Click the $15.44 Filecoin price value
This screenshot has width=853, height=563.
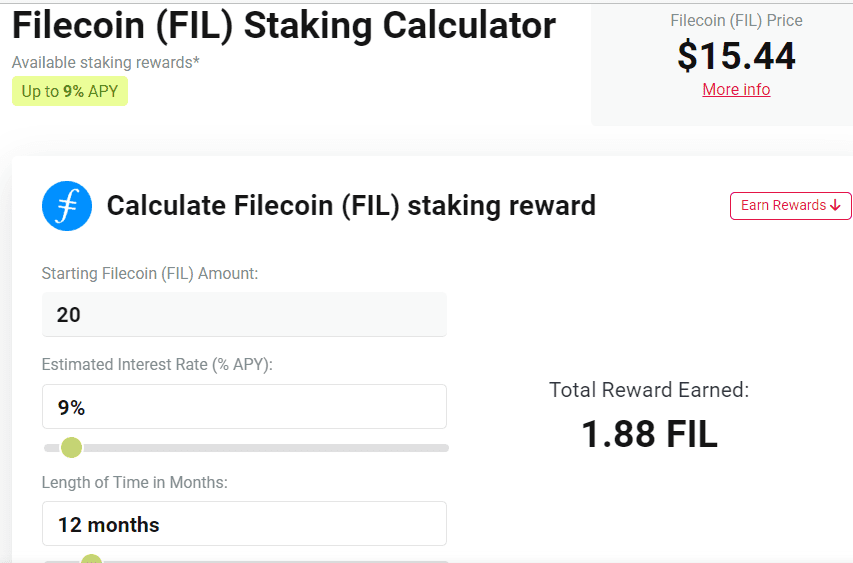tap(736, 56)
